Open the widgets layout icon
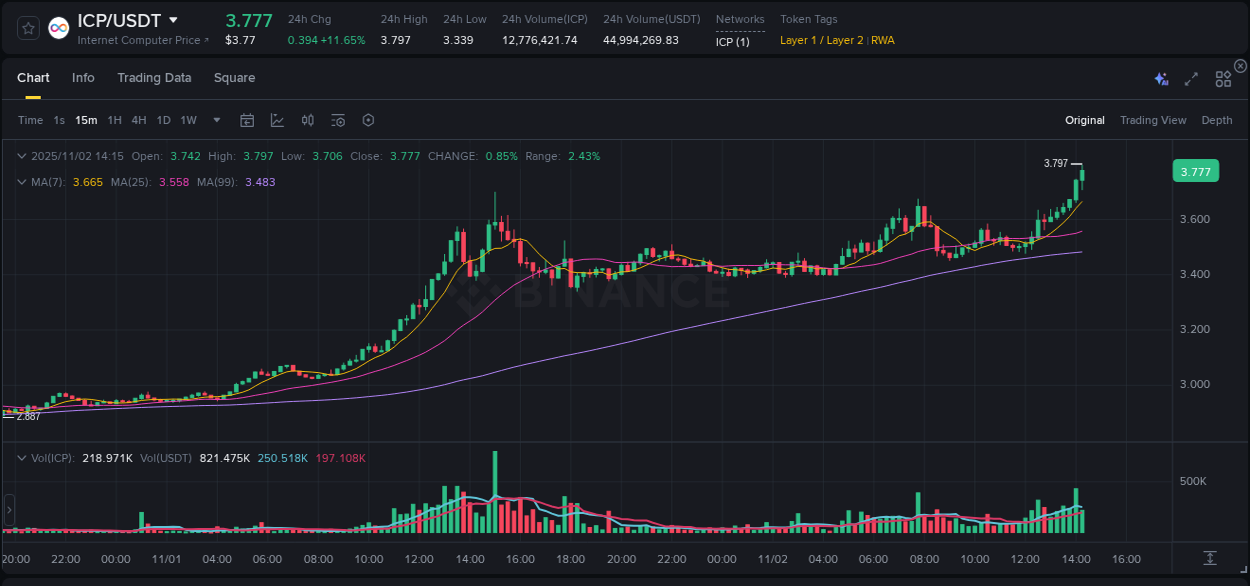 (1223, 78)
